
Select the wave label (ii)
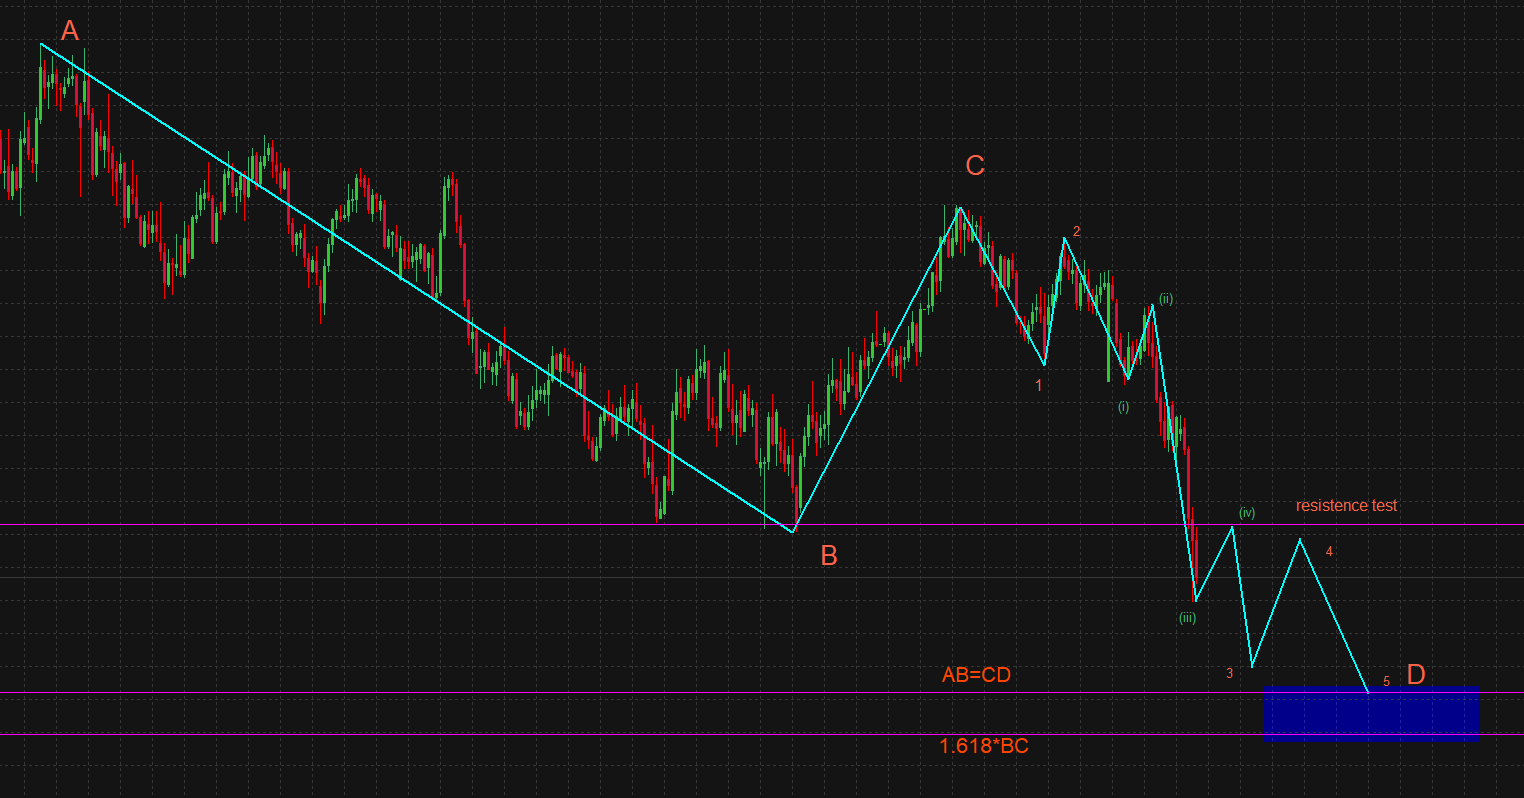[x=1166, y=299]
